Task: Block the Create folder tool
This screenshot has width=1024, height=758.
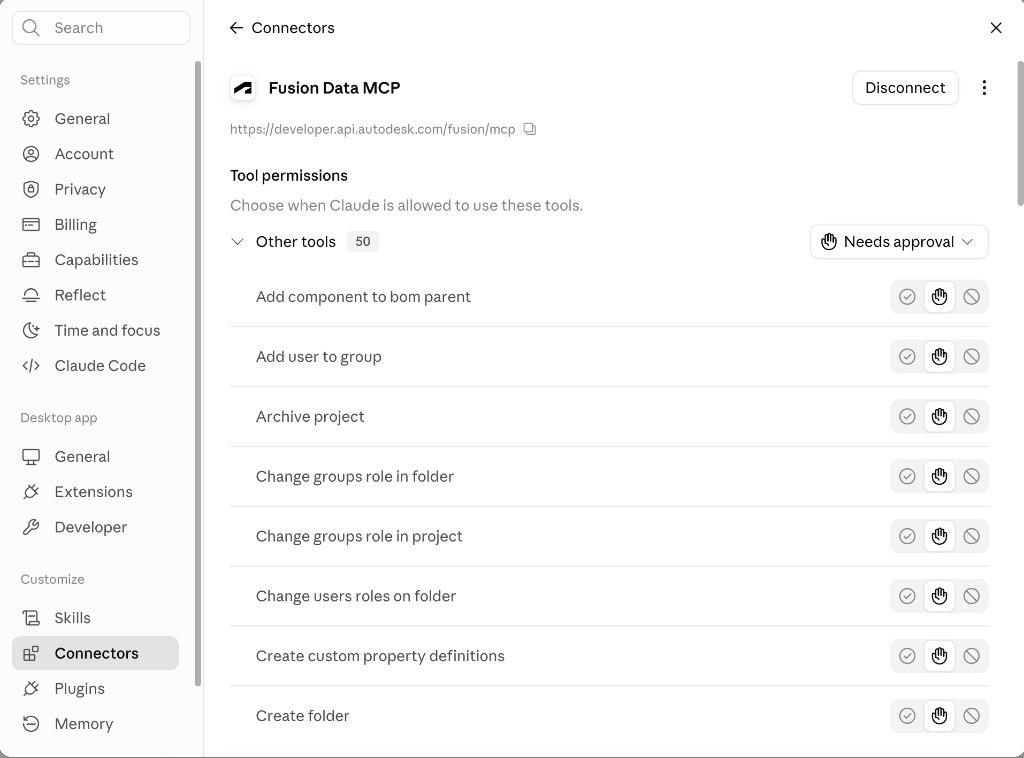Action: [971, 716]
